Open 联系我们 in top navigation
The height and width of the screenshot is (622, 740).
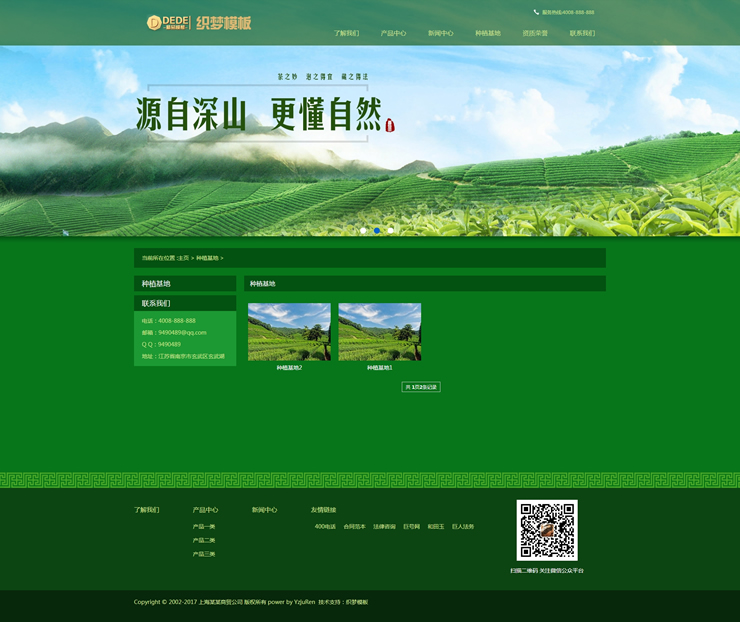coord(582,33)
